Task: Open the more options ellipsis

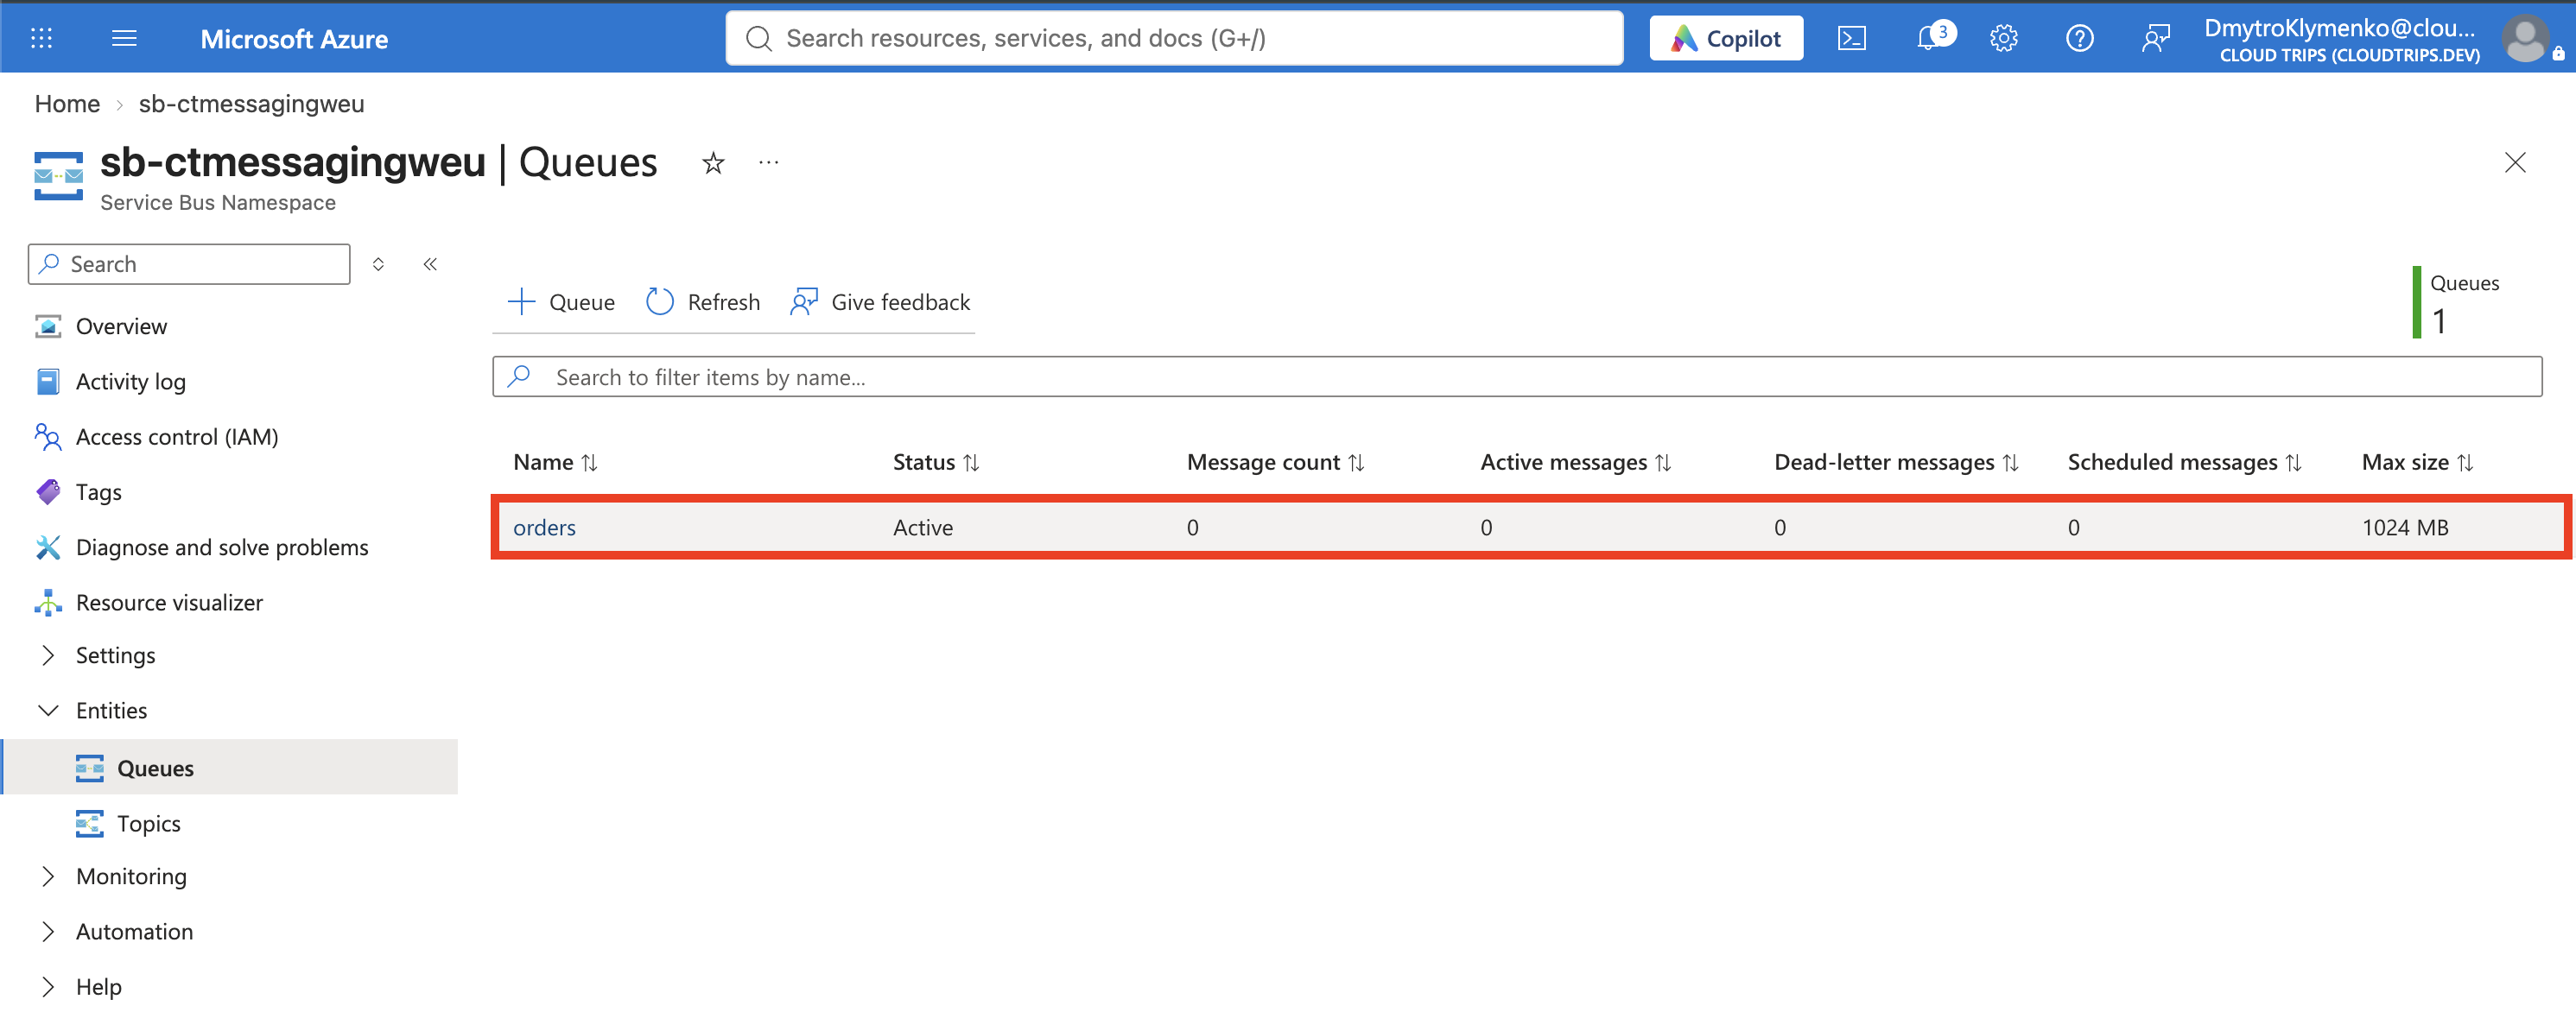Action: point(768,162)
